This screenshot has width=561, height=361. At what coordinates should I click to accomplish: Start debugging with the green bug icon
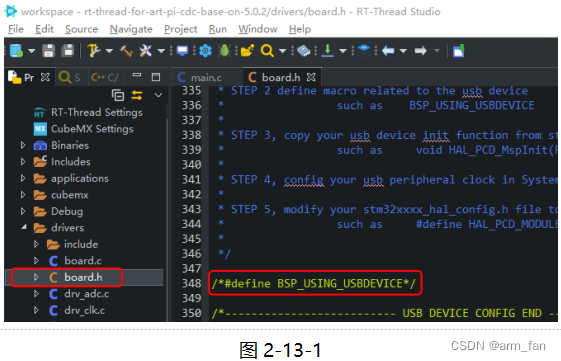click(224, 51)
